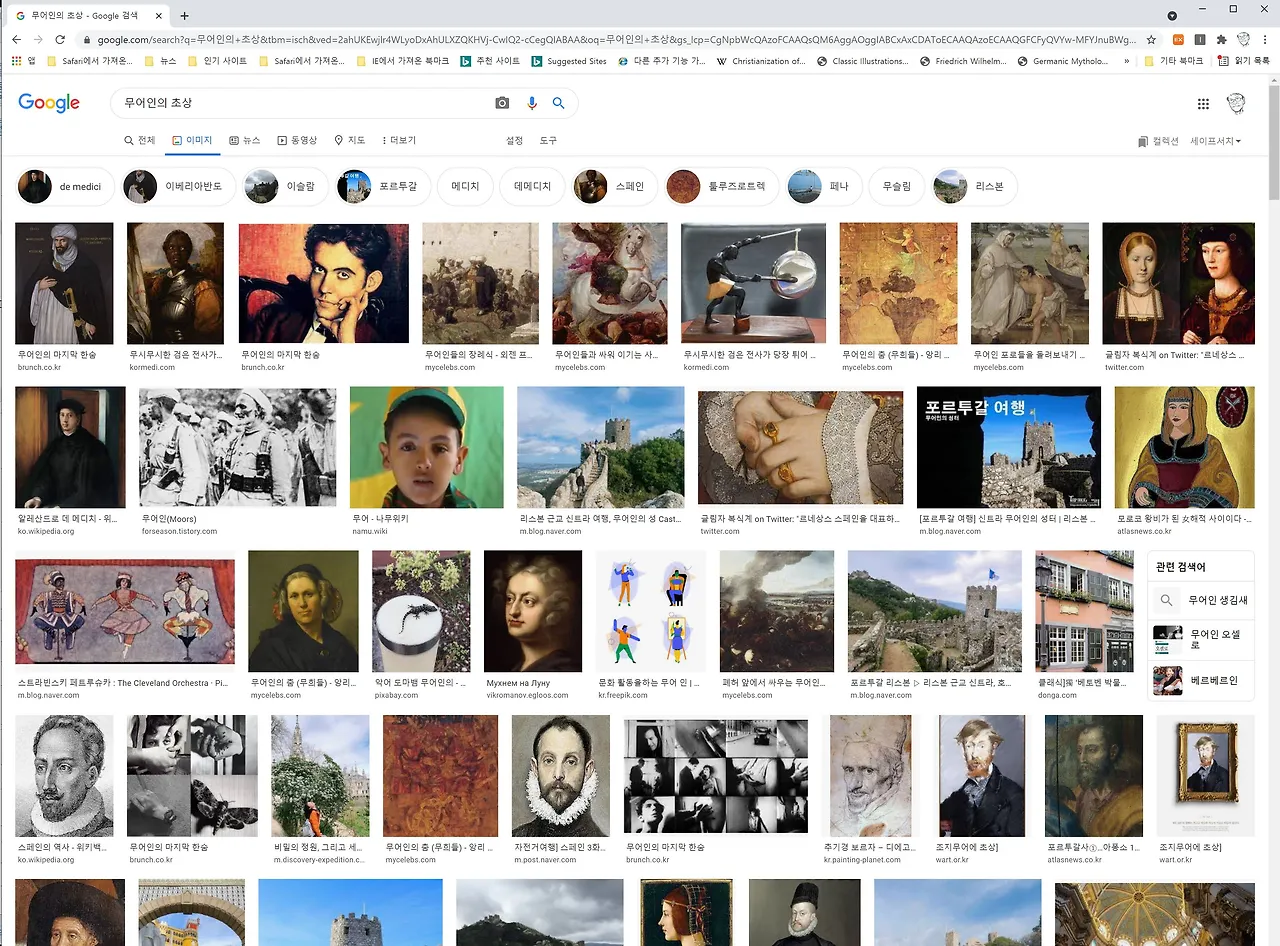This screenshot has width=1280, height=946.
Task: Expand the 더보기 search menu
Action: (x=398, y=141)
